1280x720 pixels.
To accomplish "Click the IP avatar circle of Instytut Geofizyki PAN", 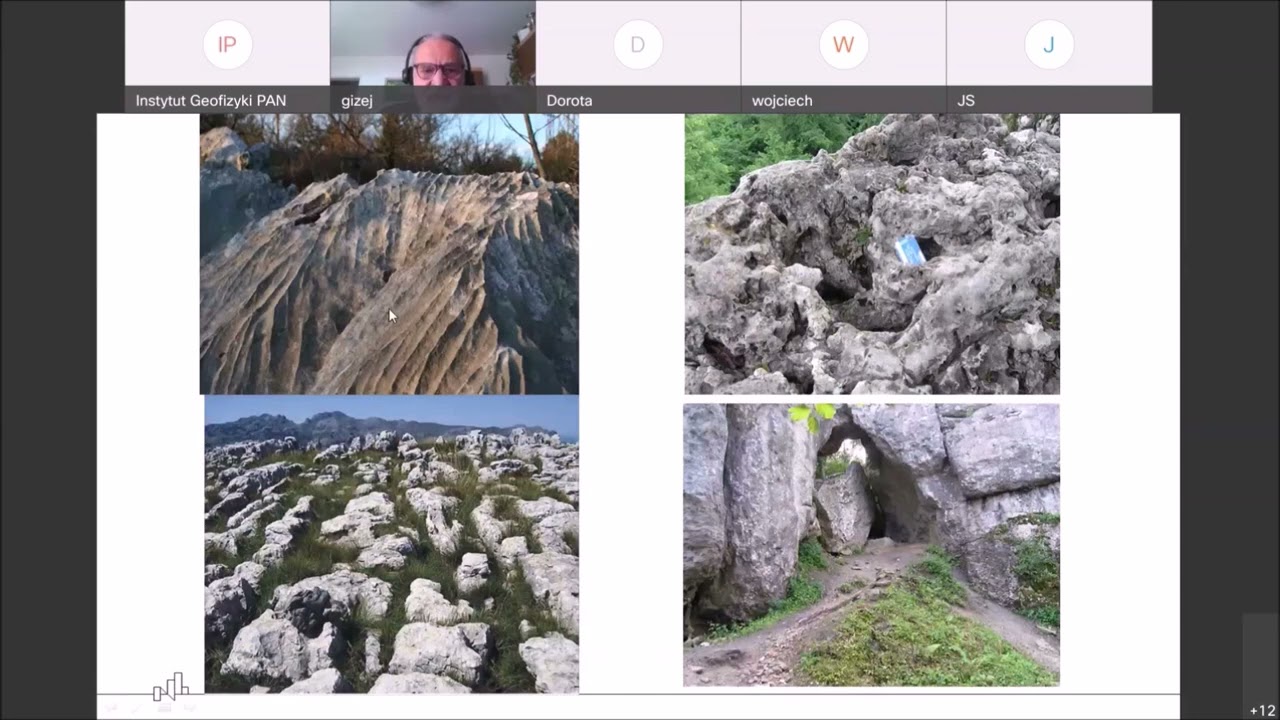I will tap(227, 44).
